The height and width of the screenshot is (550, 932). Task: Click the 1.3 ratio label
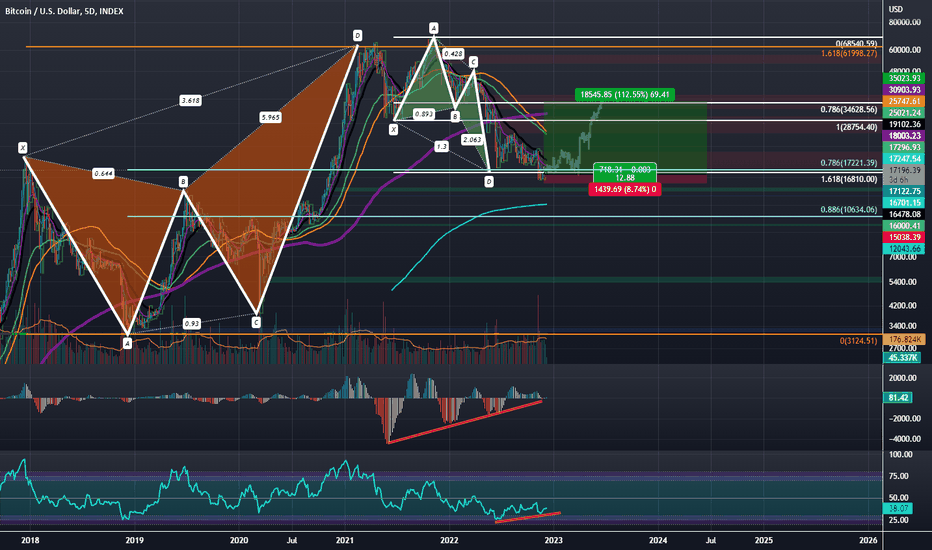[441, 146]
